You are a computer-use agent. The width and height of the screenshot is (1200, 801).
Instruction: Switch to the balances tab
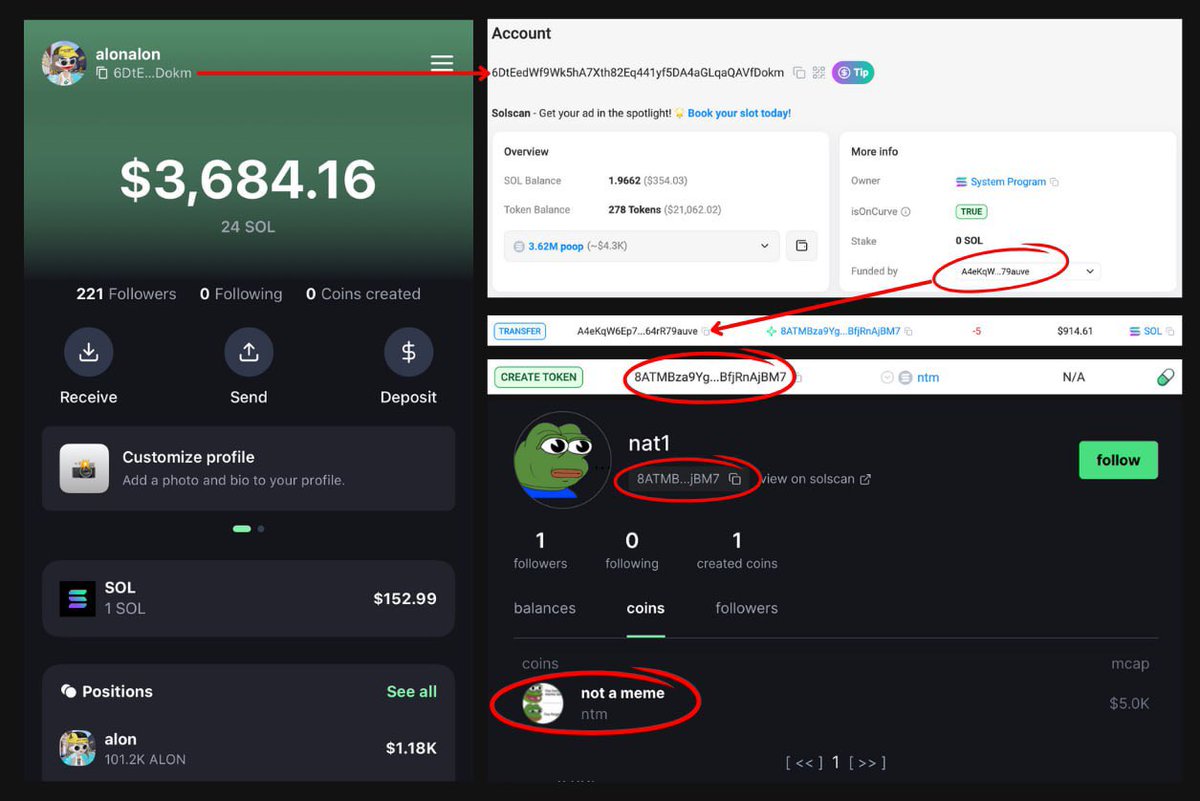tap(545, 608)
